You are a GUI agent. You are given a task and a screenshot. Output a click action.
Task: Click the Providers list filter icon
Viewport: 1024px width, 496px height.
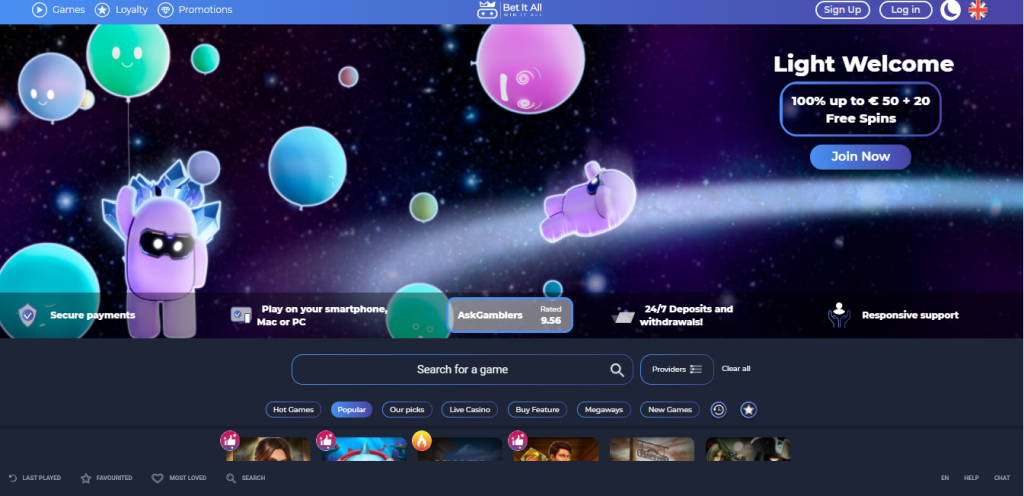pyautogui.click(x=696, y=369)
